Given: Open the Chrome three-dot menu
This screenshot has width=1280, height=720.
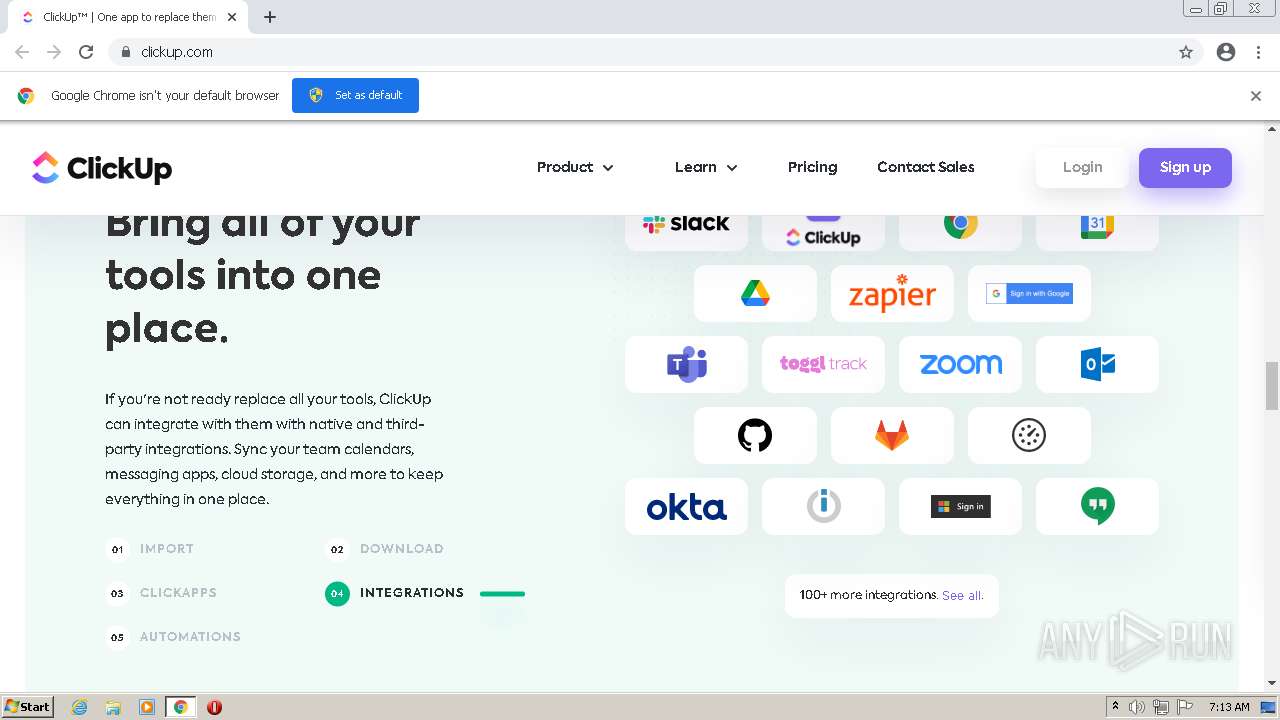Looking at the screenshot, I should (x=1258, y=52).
